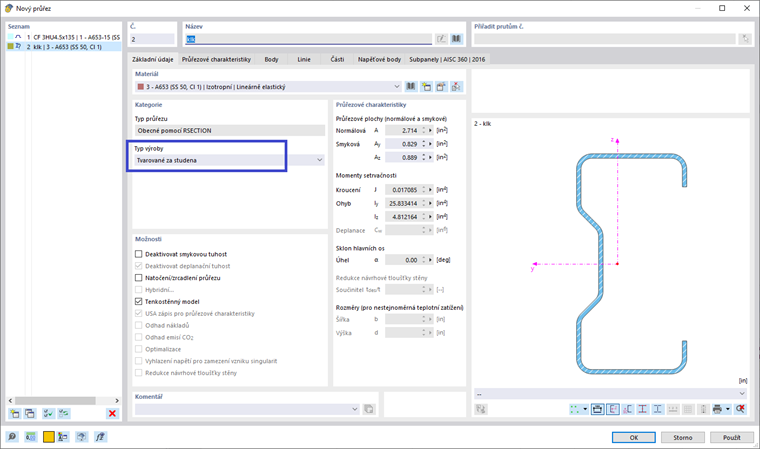Toggle Deaktivovat deplanační tuhost checkbox
This screenshot has width=760, height=449.
(139, 266)
